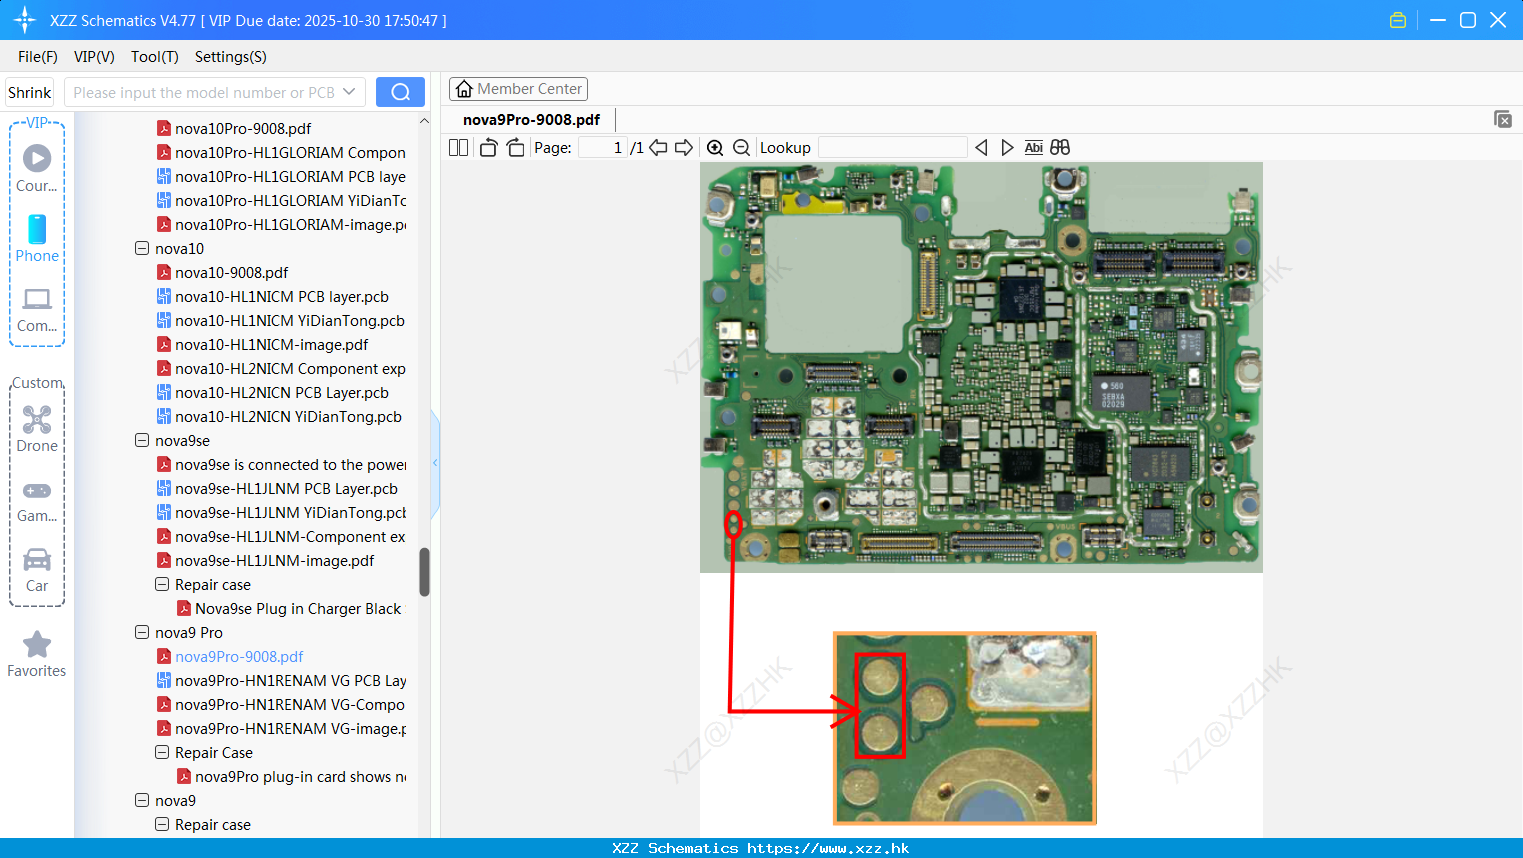1523x858 pixels.
Task: Toggle the two-page split view icon
Action: coord(458,148)
